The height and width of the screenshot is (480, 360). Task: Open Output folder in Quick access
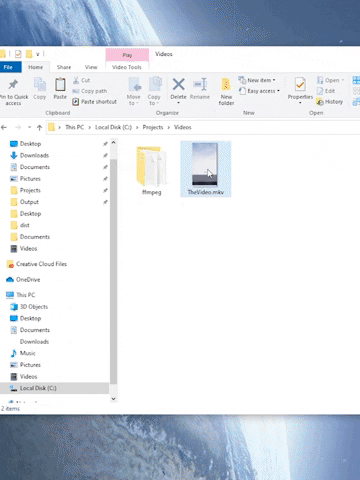click(x=25, y=202)
